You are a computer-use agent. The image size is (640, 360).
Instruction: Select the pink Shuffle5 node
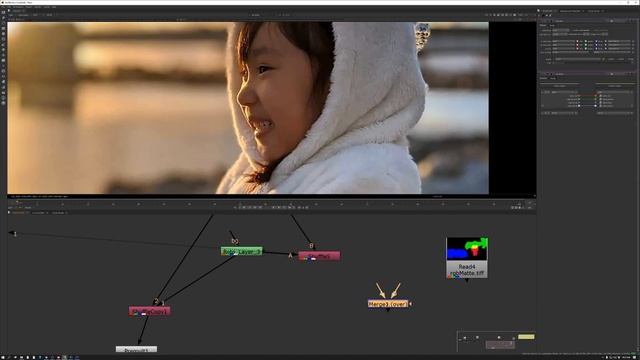(x=319, y=256)
